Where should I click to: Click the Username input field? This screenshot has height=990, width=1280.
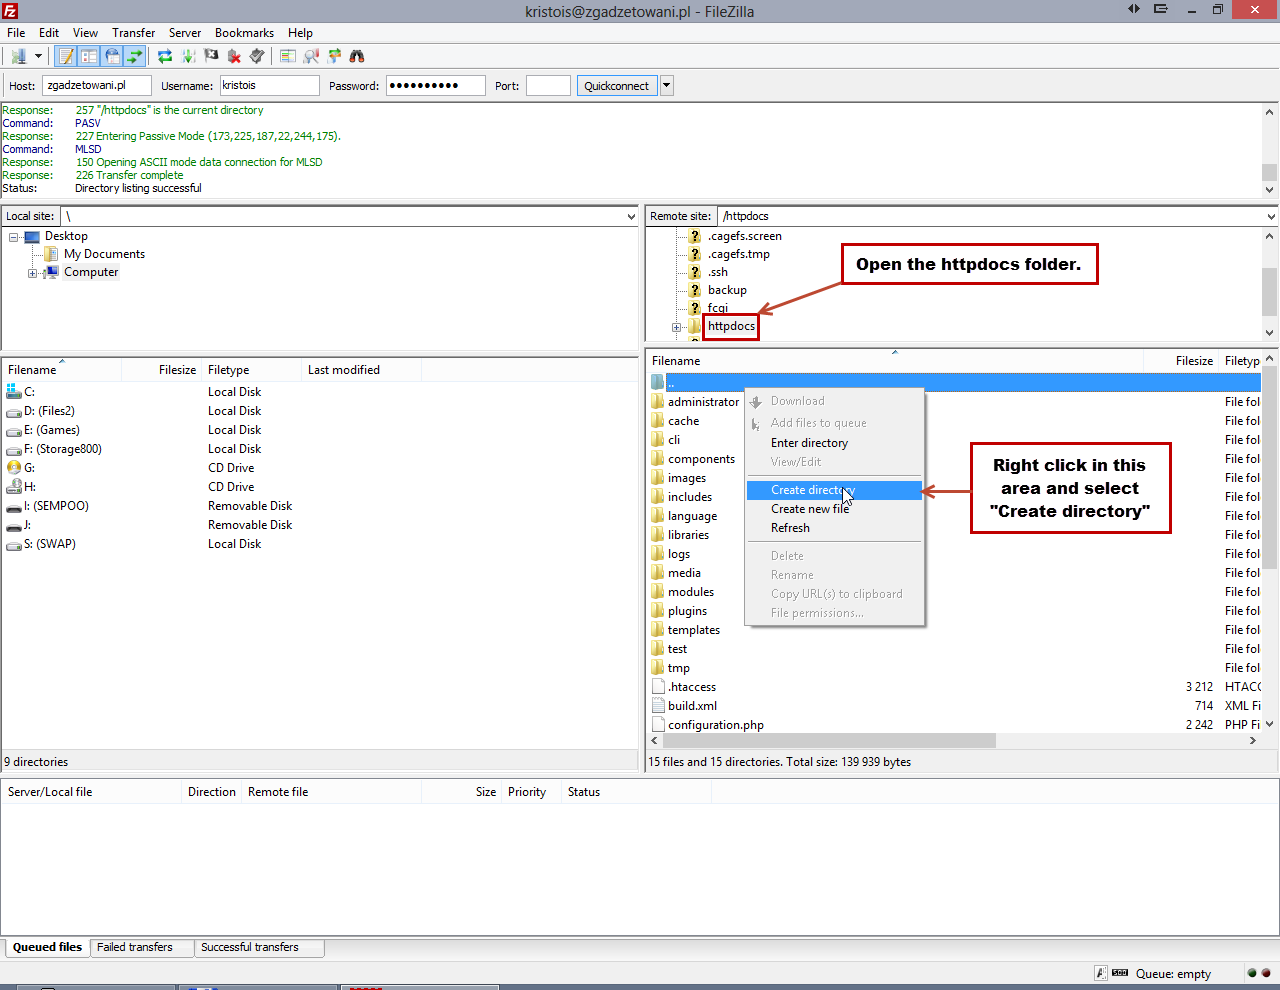tap(269, 86)
